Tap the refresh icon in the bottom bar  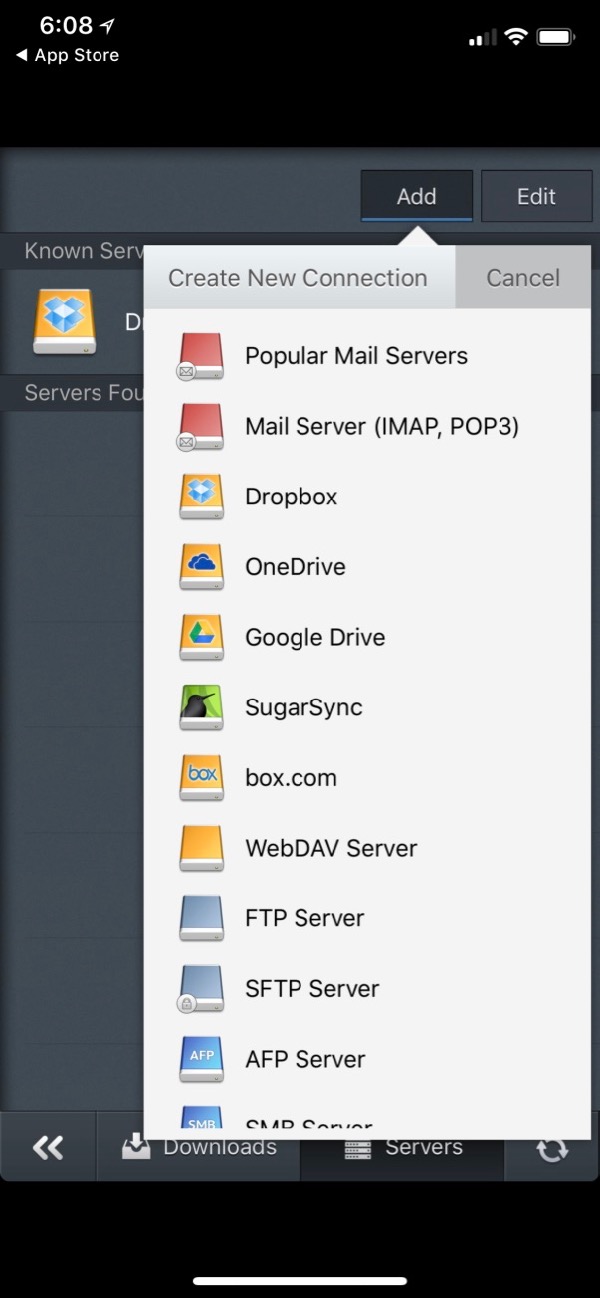pyautogui.click(x=552, y=1148)
